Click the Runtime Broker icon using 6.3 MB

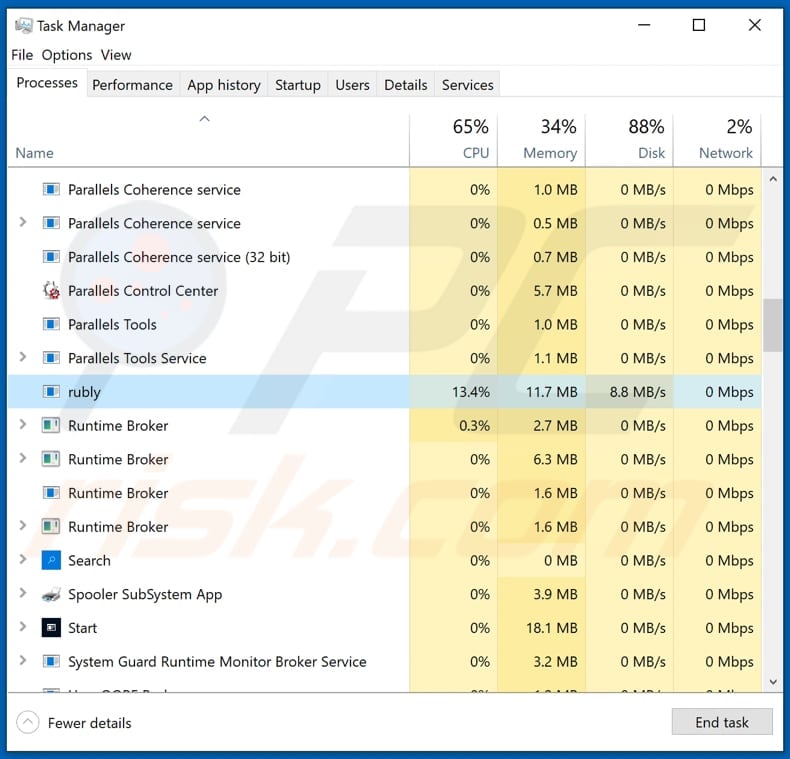pyautogui.click(x=51, y=459)
